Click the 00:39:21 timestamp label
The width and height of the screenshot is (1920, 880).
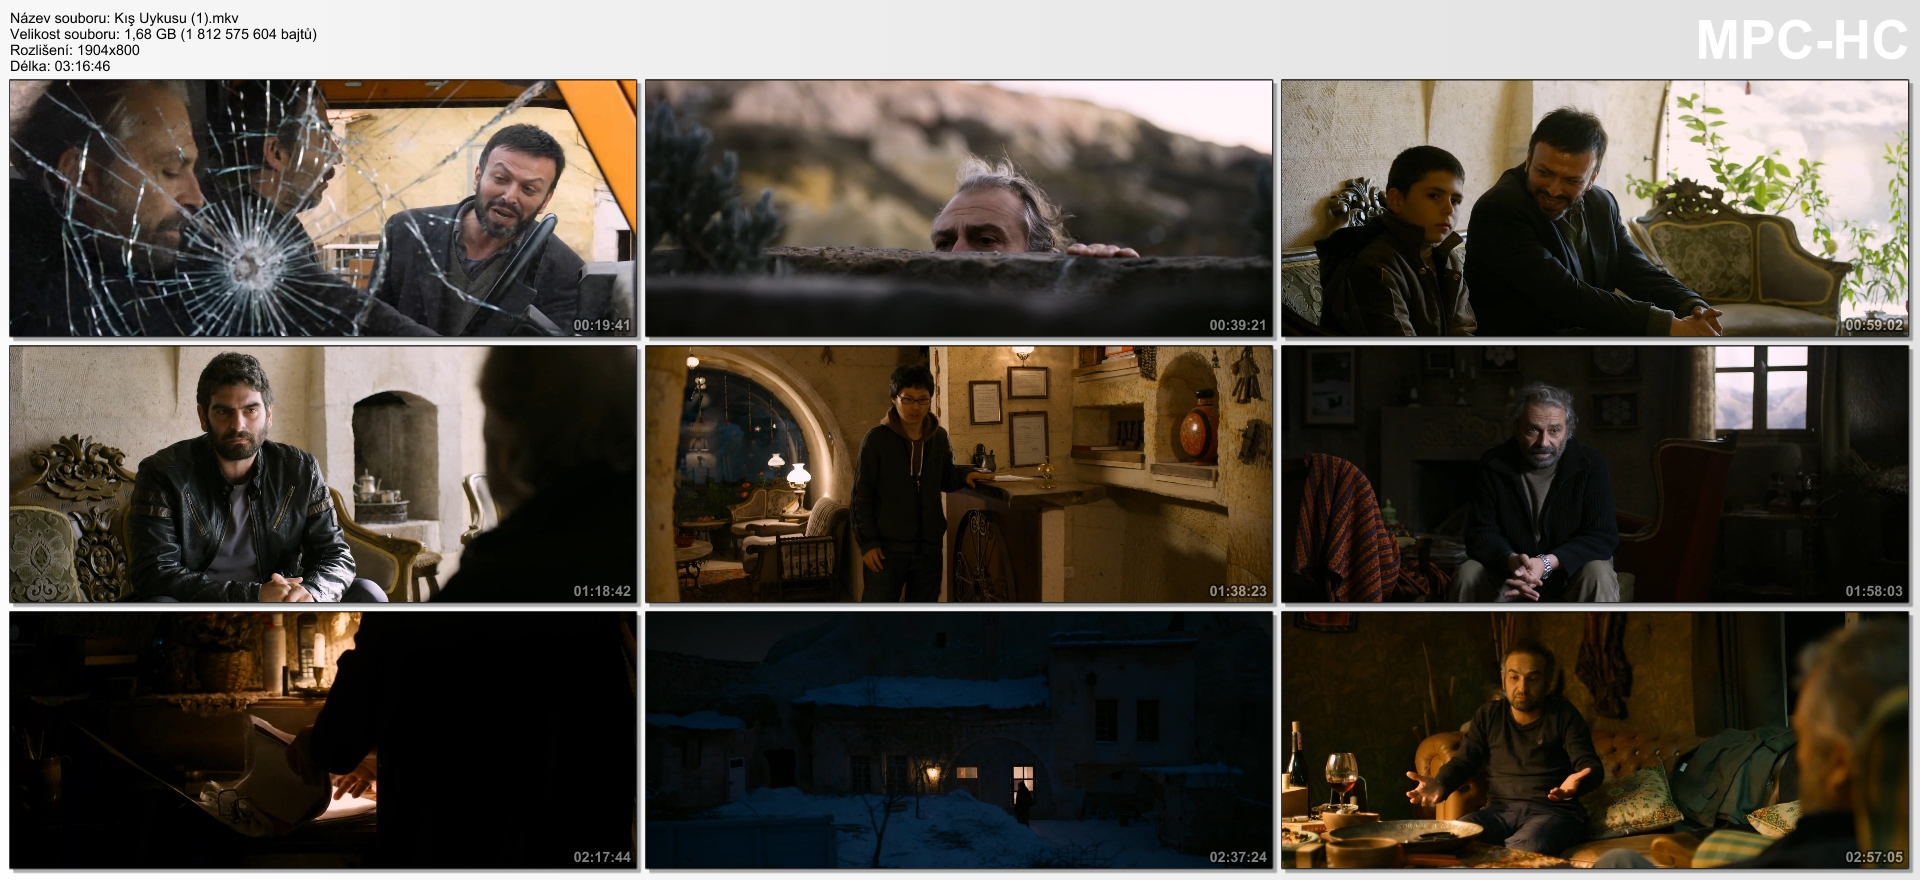(x=1237, y=325)
